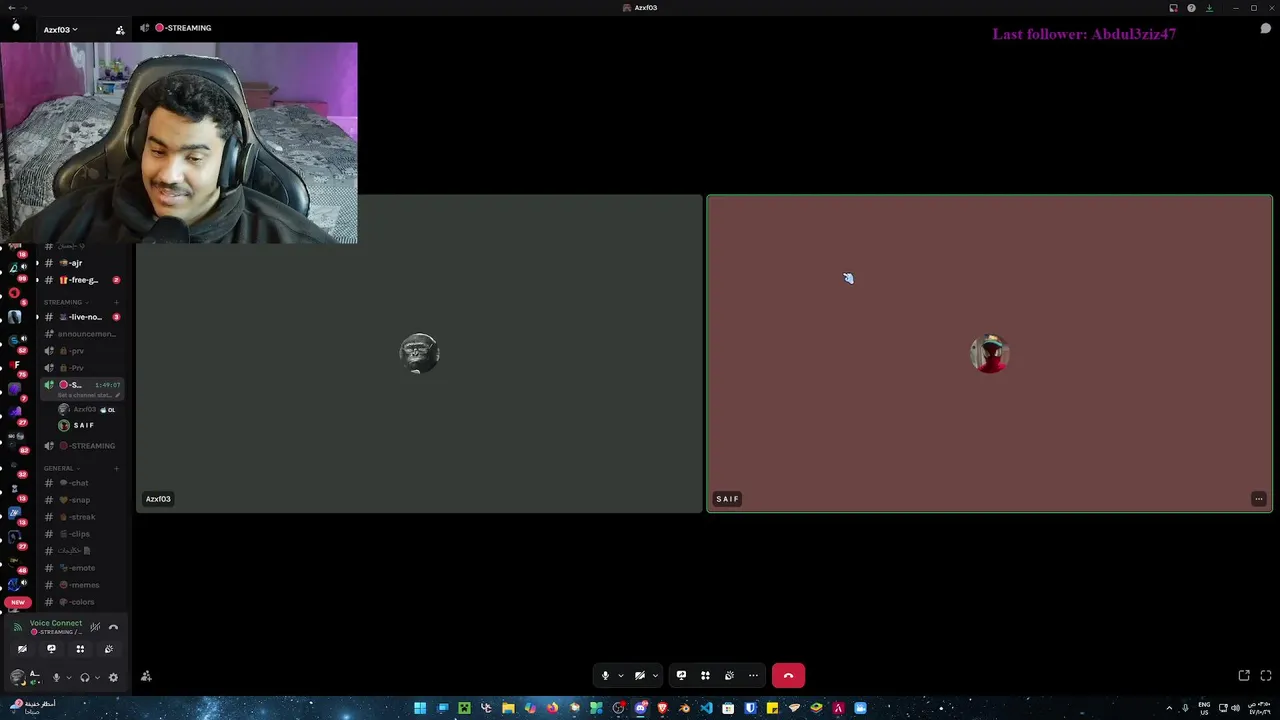Select the SAIF participant tile
This screenshot has height=720, width=1280.
pos(989,354)
